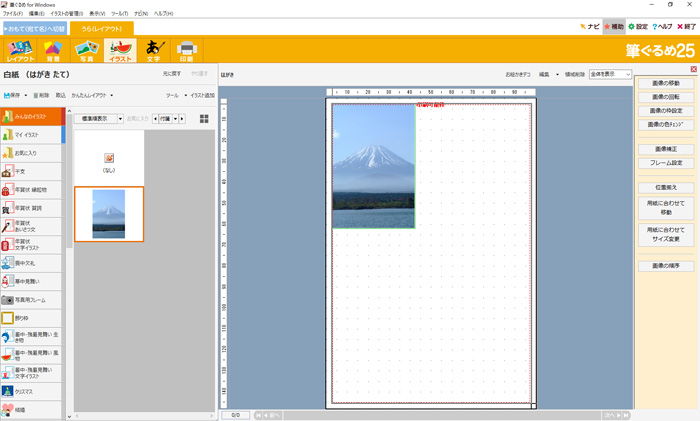This screenshot has width=700, height=421.
Task: Click the 画像の回転 button
Action: click(x=666, y=97)
